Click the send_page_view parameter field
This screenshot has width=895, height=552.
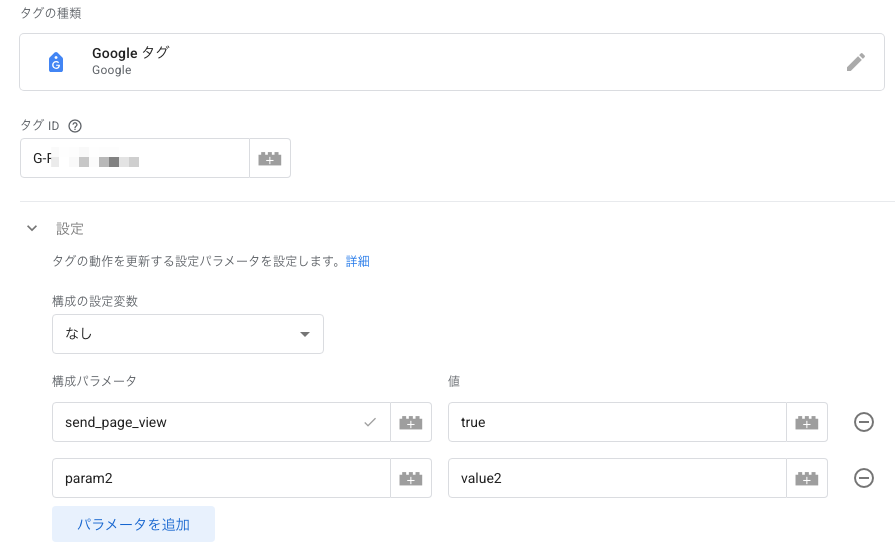point(221,422)
